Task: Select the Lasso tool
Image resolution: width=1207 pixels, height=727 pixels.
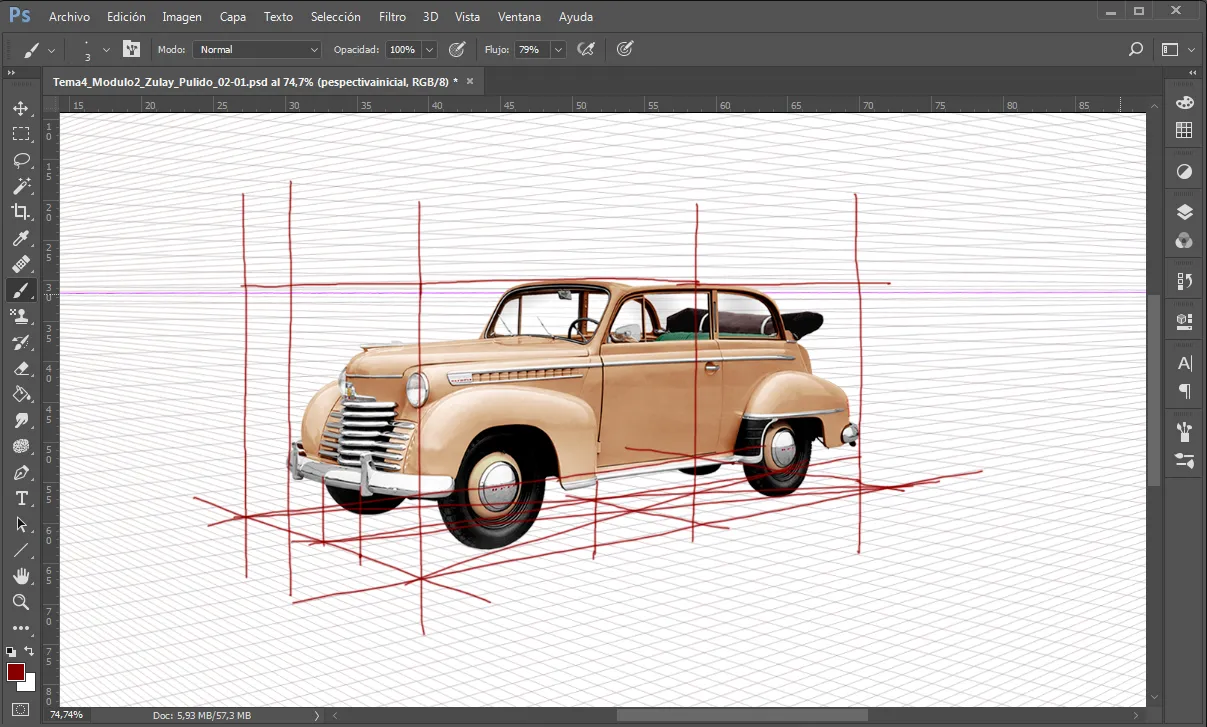Action: pyautogui.click(x=21, y=160)
